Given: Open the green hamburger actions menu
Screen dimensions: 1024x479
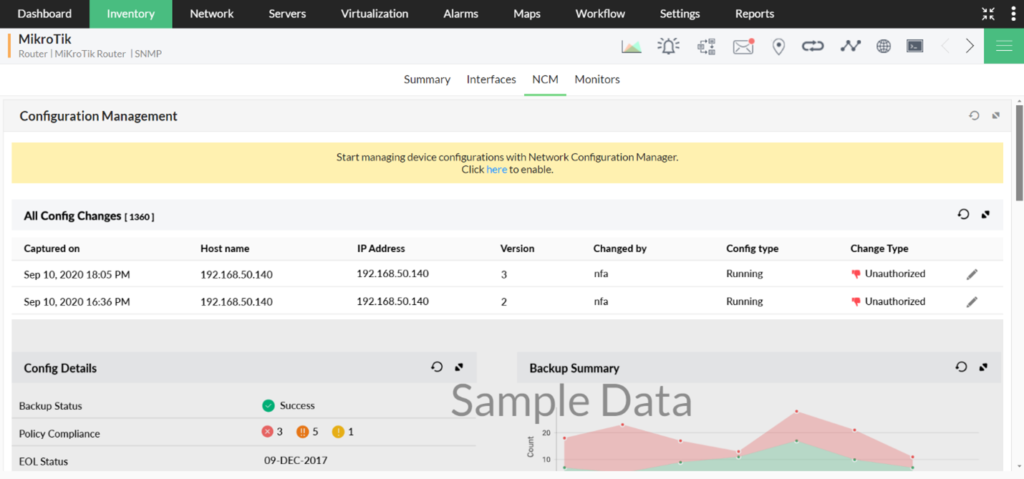Looking at the screenshot, I should pos(1003,46).
